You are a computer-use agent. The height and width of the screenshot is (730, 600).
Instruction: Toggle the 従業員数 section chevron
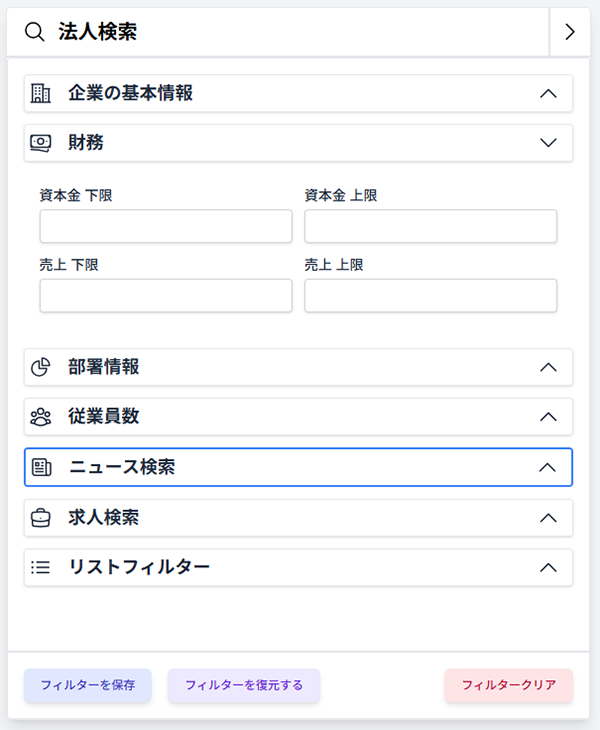click(547, 417)
